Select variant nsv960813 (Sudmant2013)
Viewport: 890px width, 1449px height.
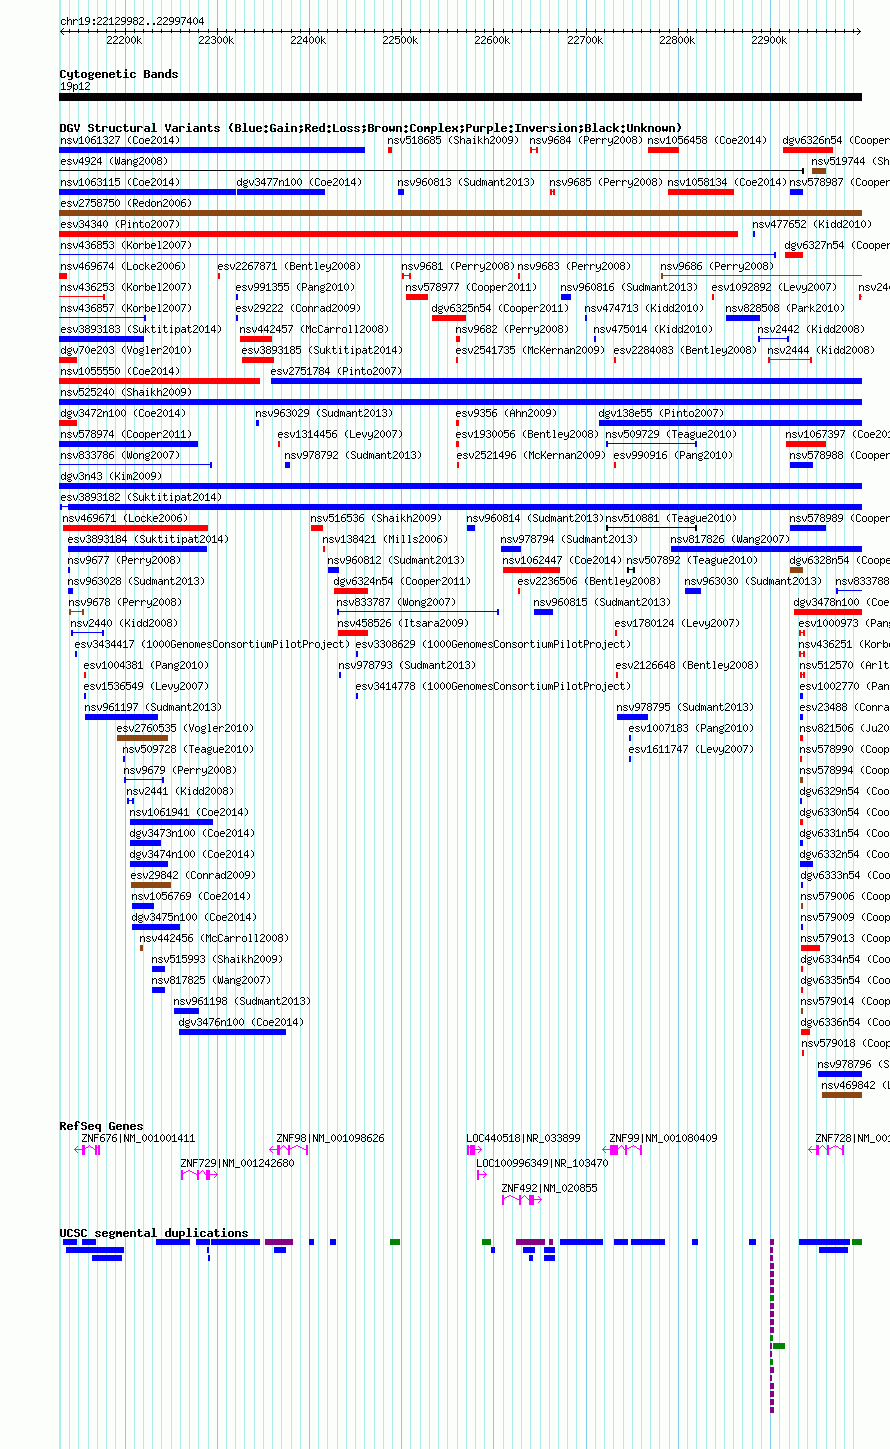[x=466, y=182]
